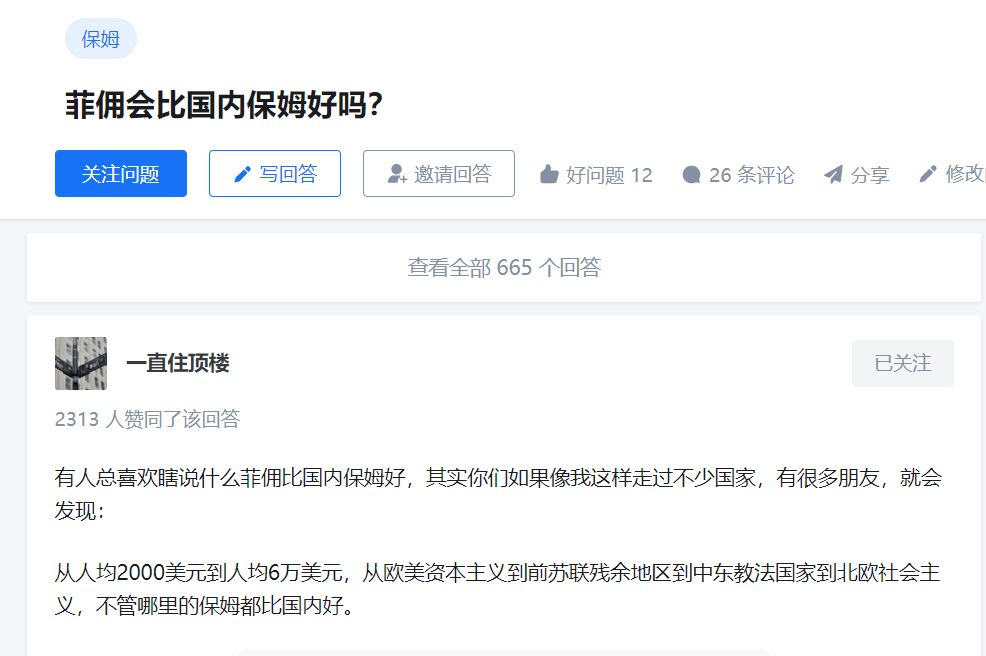Viewport: 986px width, 656px height.
Task: Click the answer's first paragraph text
Action: (x=498, y=494)
